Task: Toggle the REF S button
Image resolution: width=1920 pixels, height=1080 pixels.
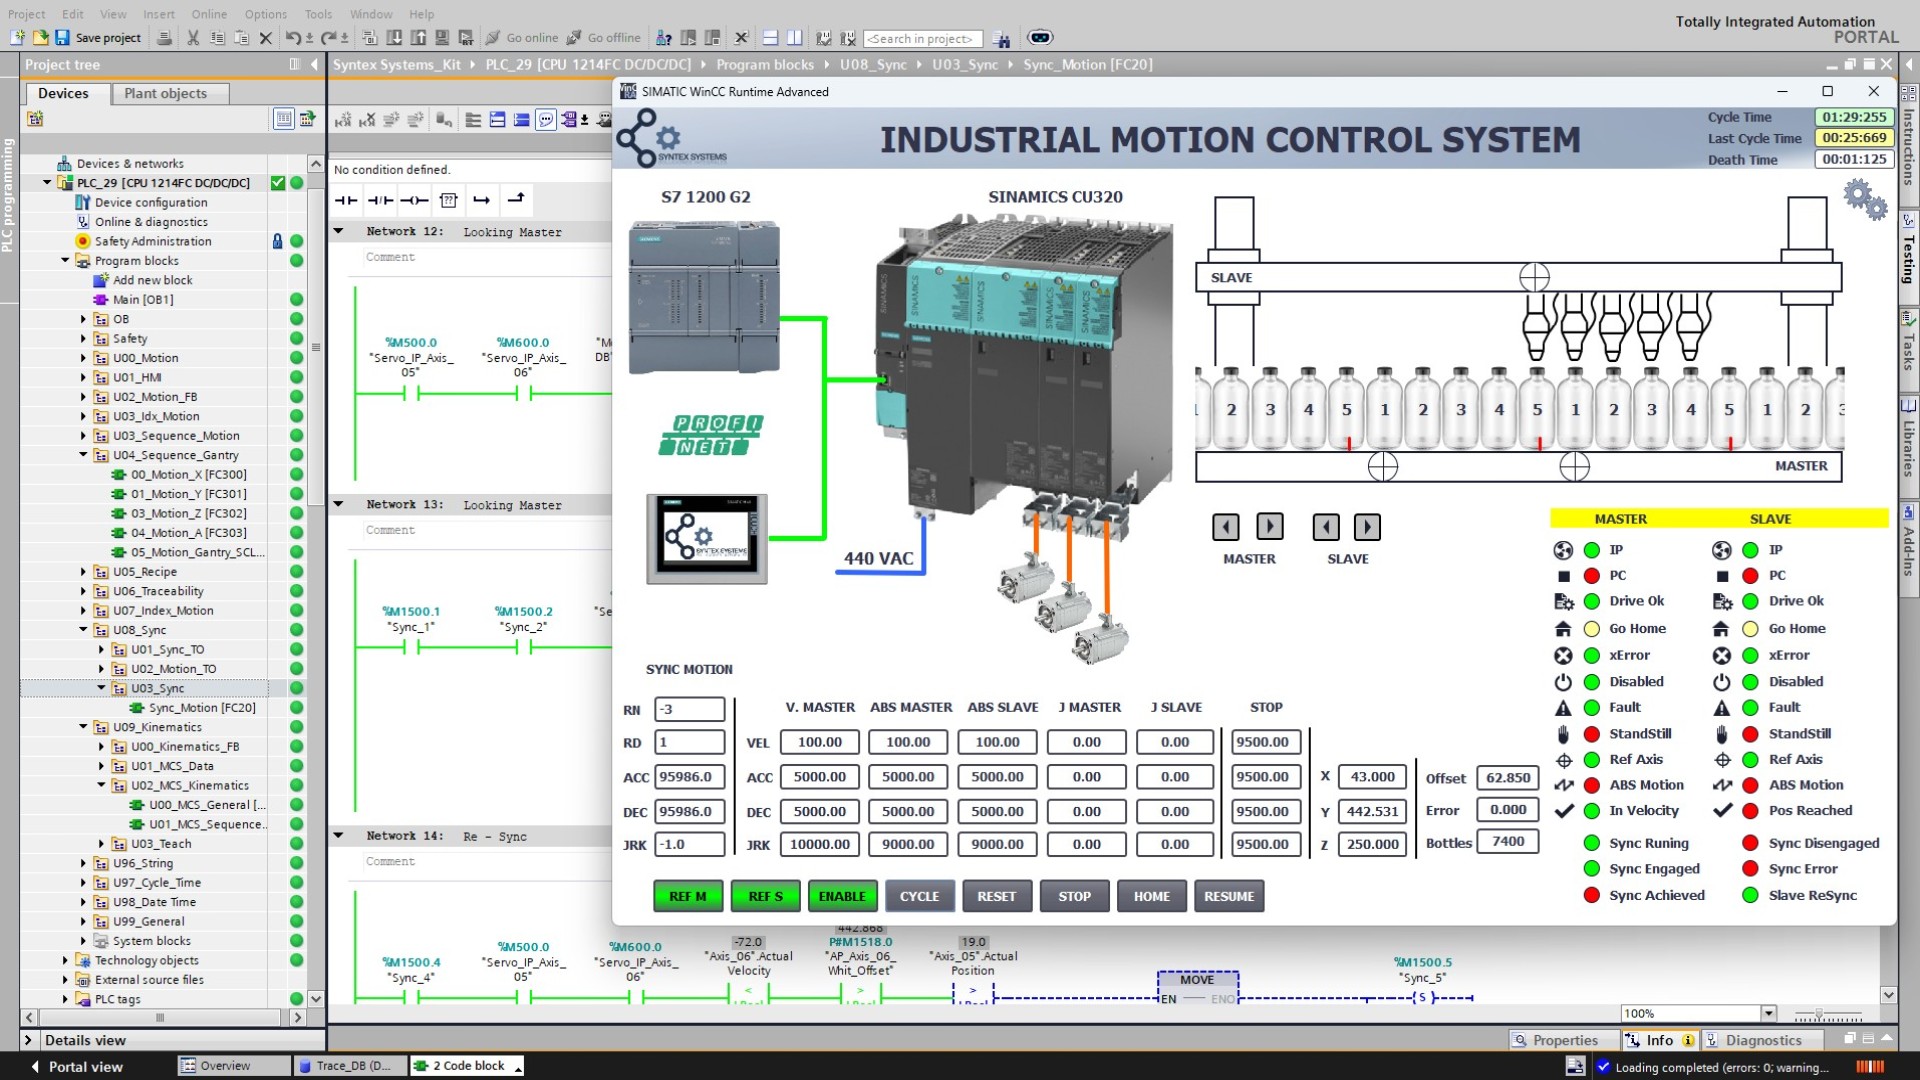Action: pyautogui.click(x=766, y=896)
